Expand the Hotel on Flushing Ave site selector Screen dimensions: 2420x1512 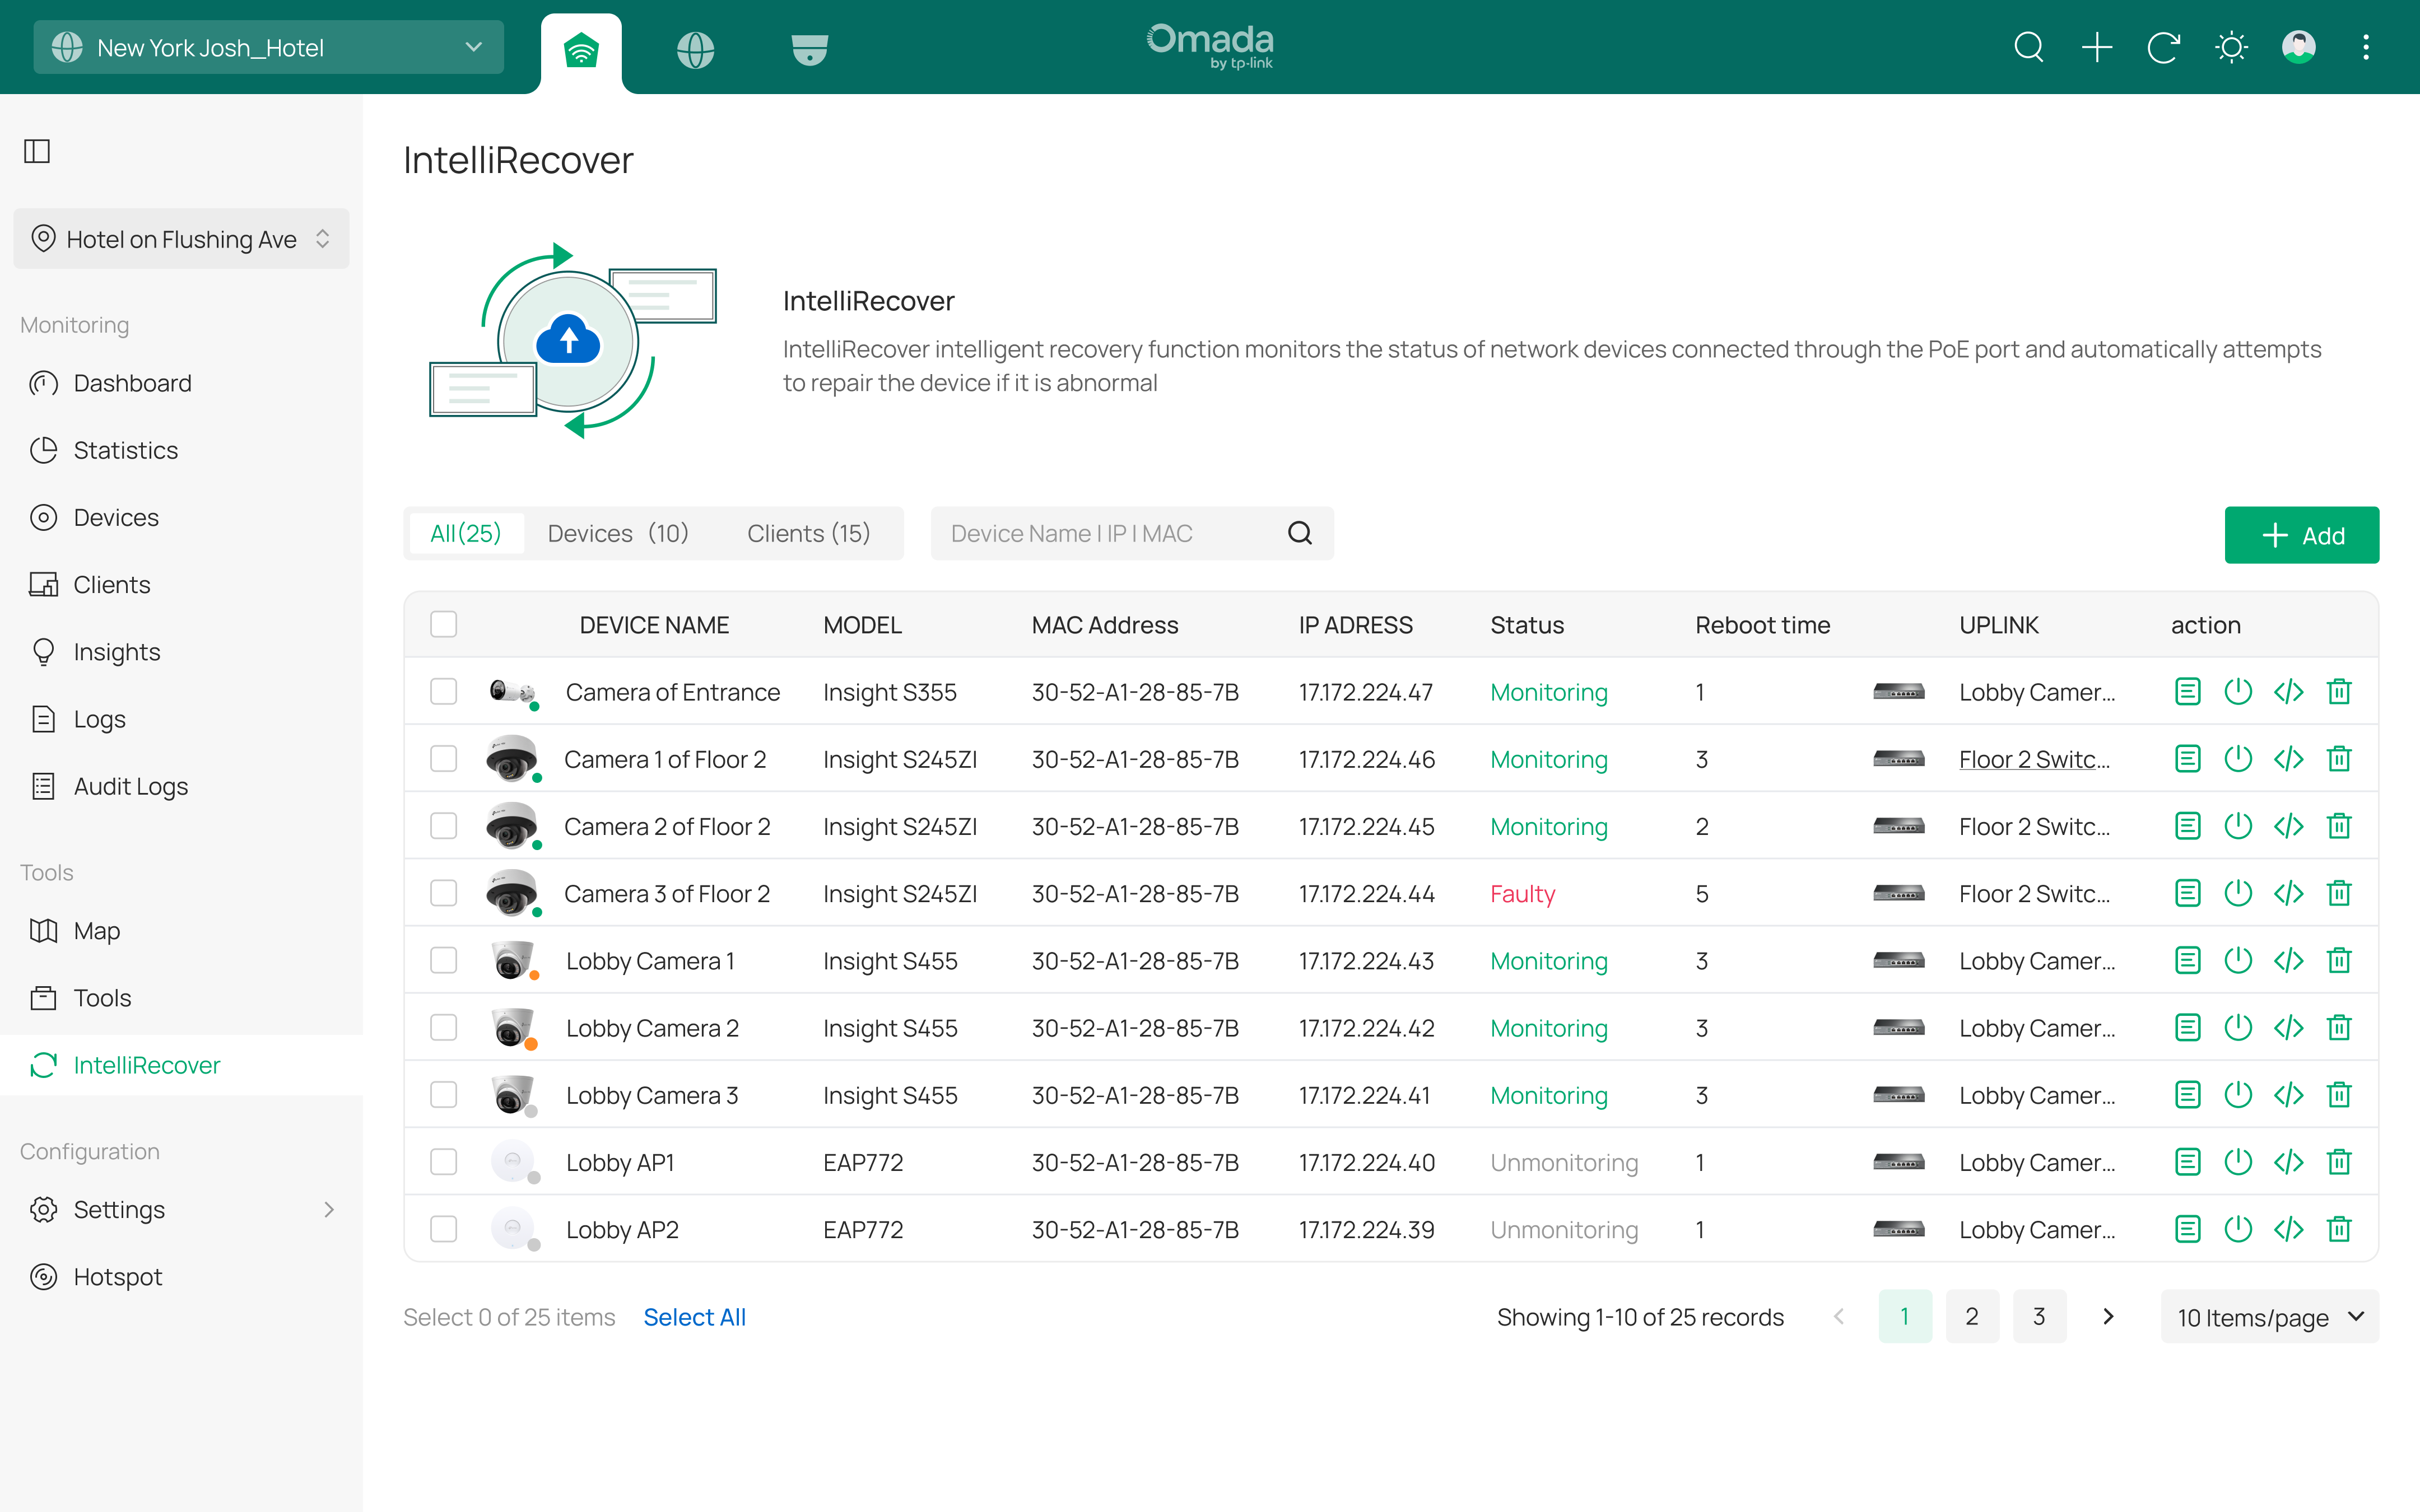181,239
